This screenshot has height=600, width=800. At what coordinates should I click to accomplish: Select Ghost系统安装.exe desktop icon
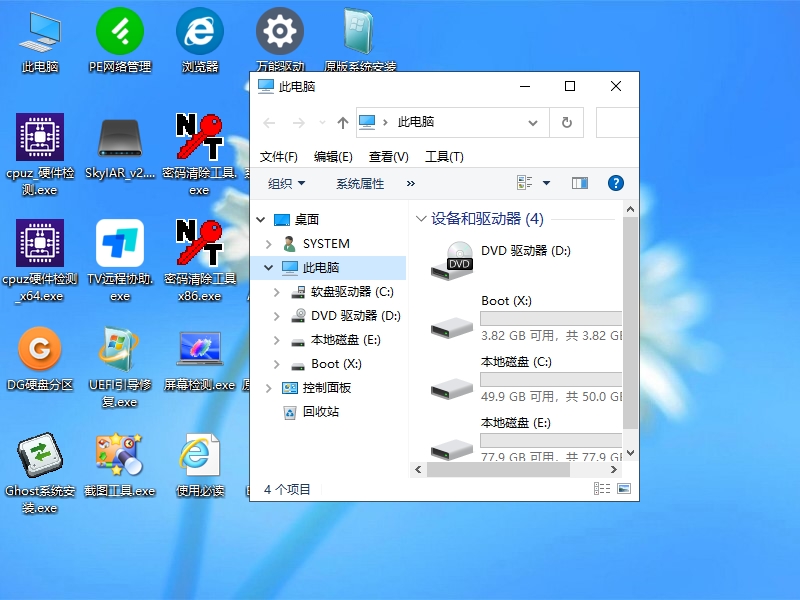point(40,473)
